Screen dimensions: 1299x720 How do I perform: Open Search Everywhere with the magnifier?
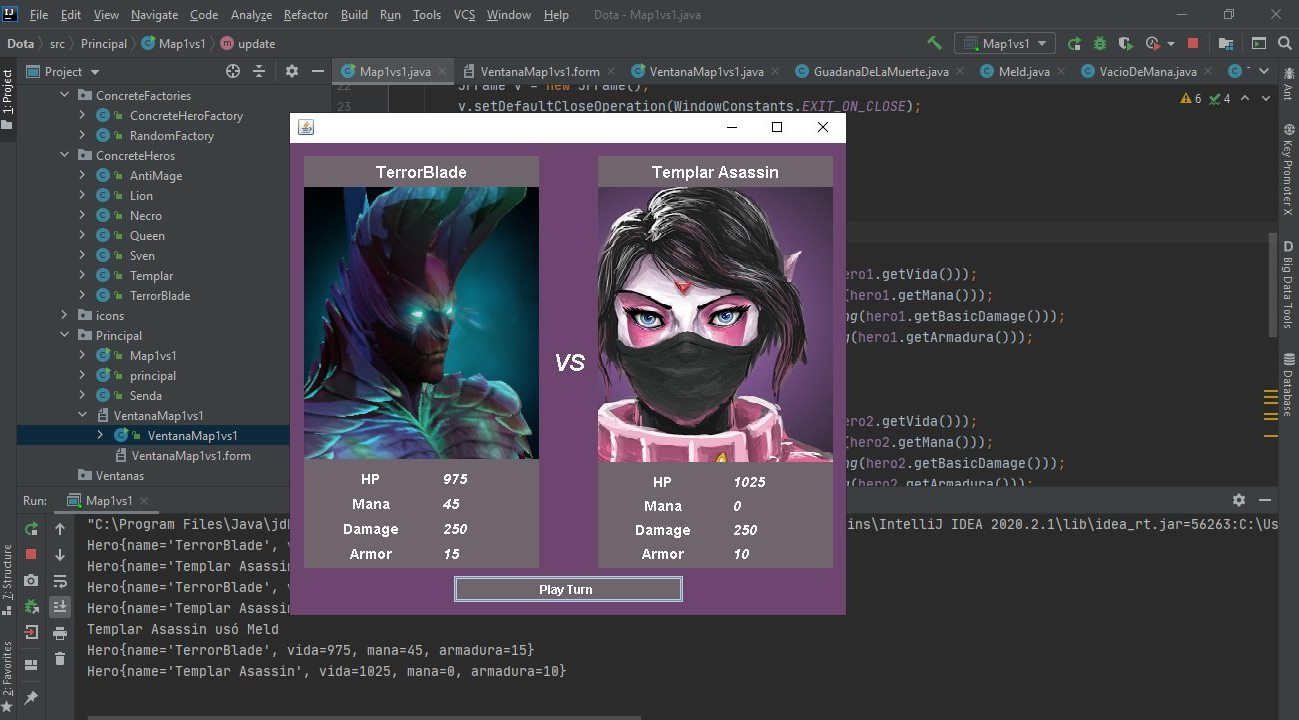click(1283, 44)
